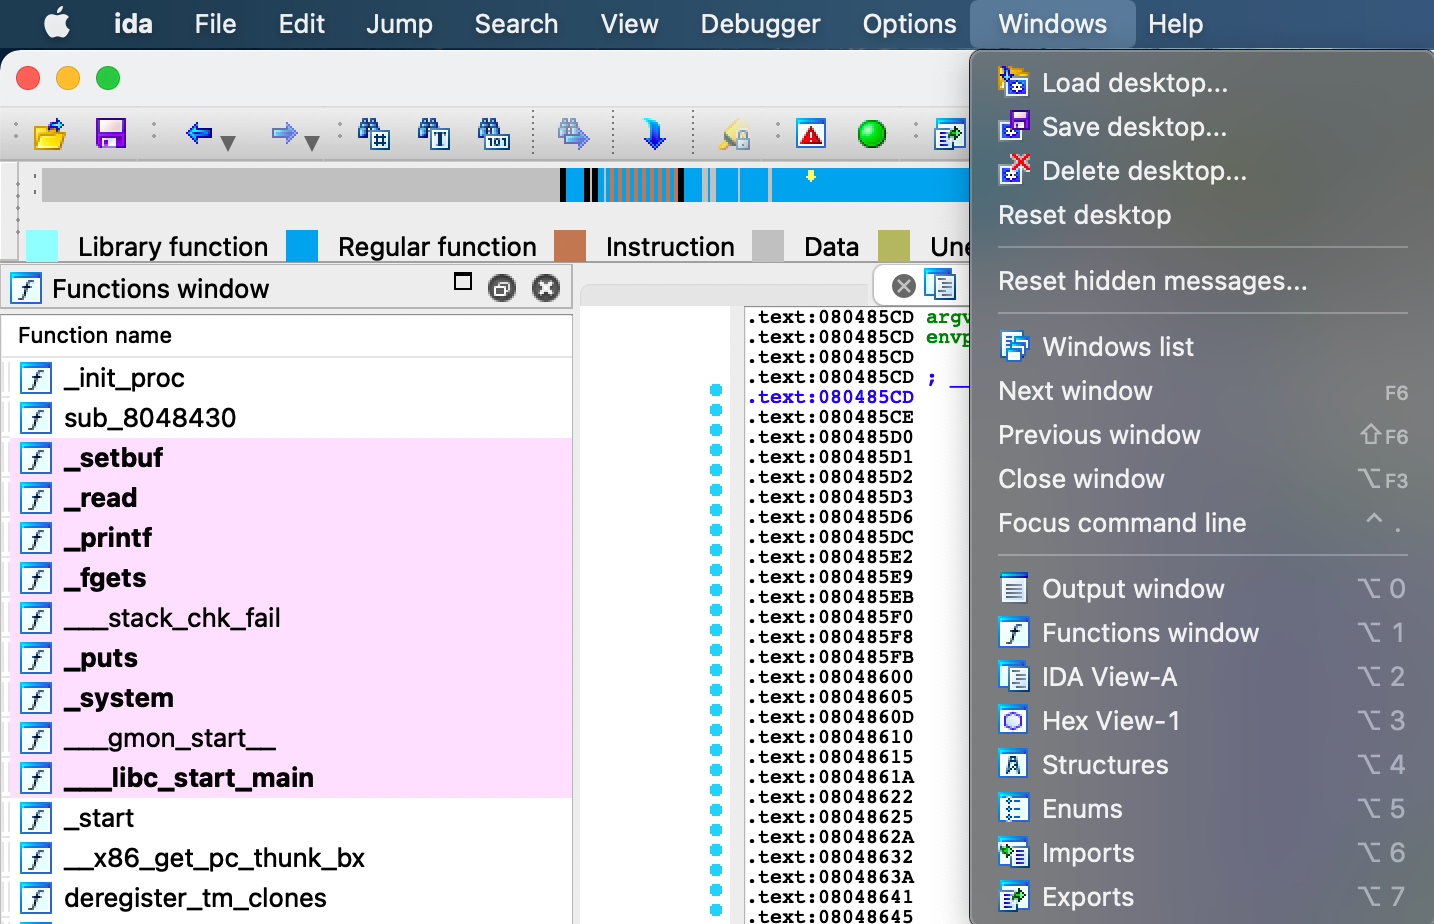This screenshot has height=924, width=1434.
Task: Open the Jump menu
Action: tap(399, 24)
